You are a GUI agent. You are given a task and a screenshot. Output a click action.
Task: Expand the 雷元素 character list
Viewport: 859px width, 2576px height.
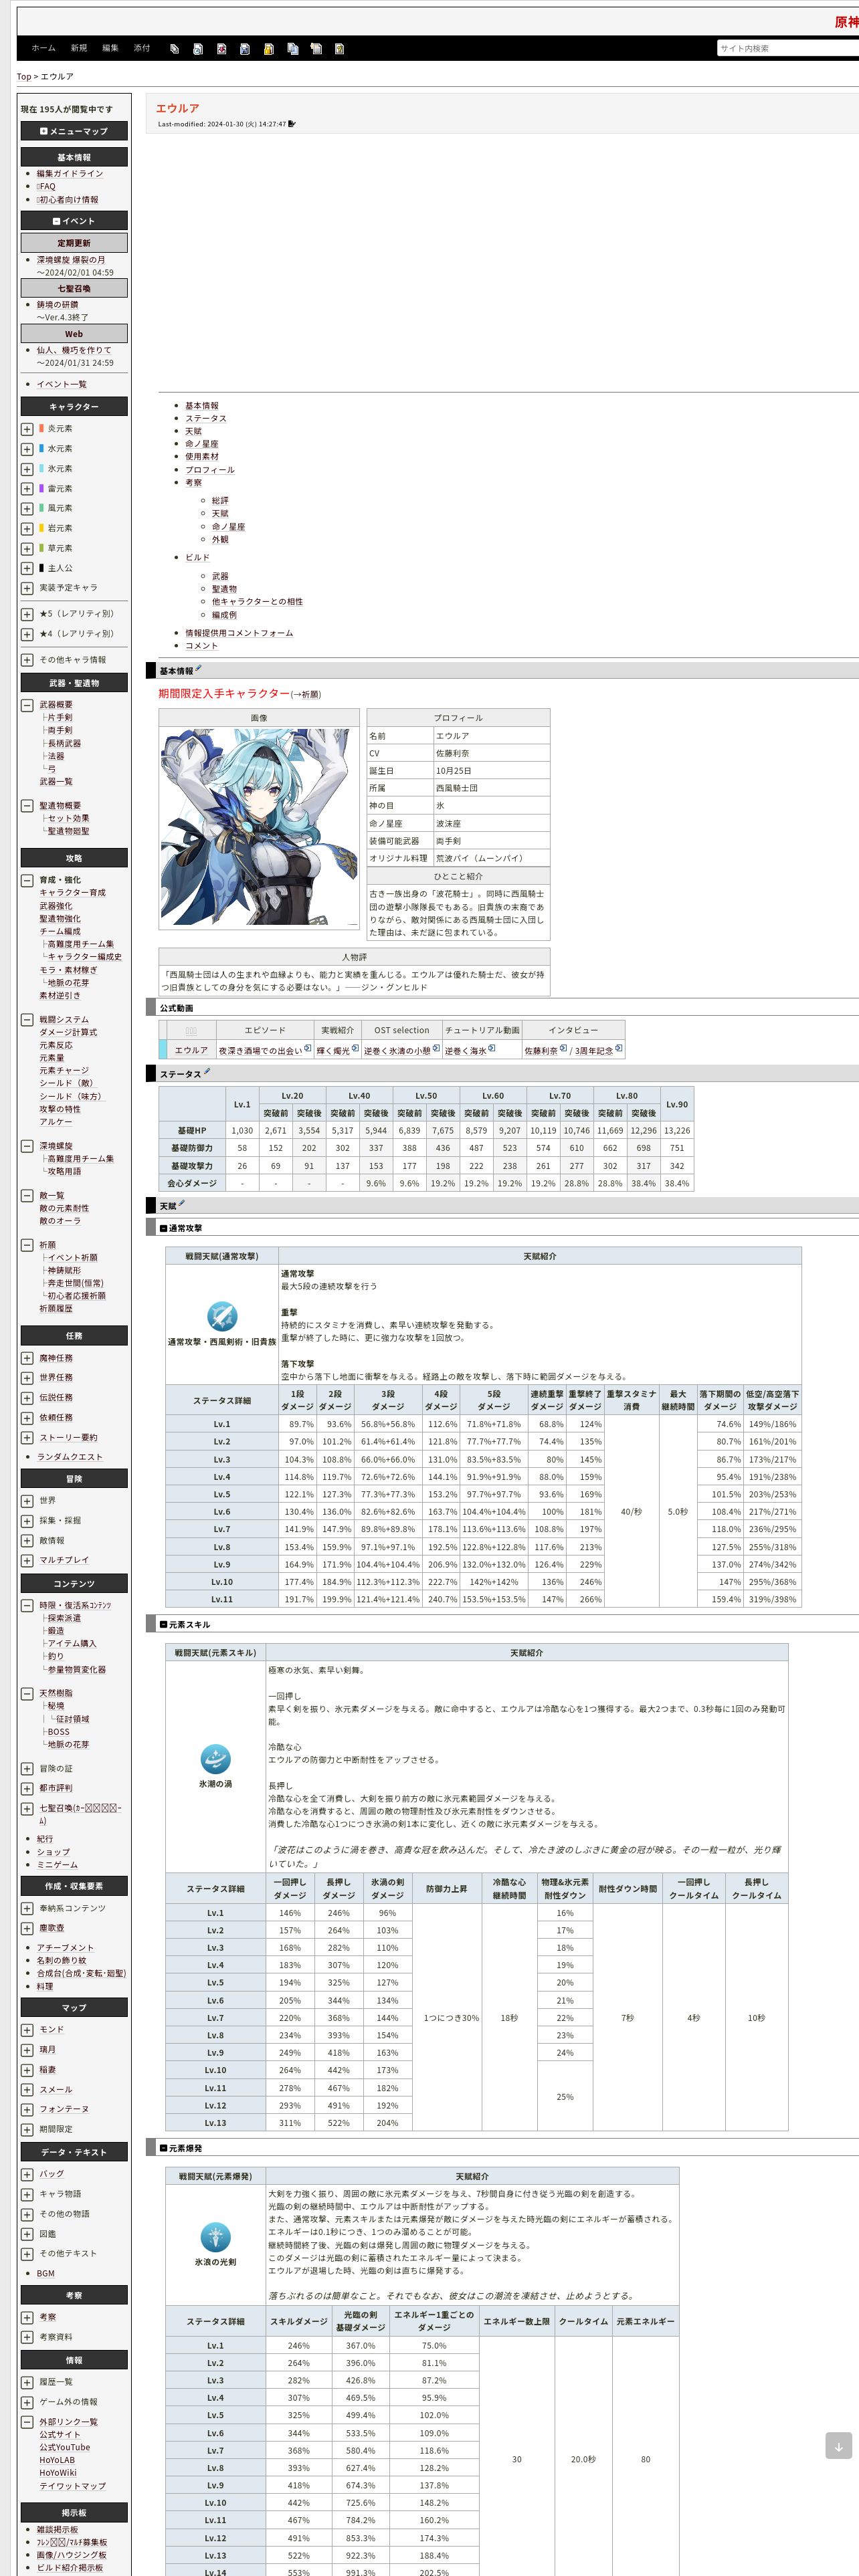point(27,489)
